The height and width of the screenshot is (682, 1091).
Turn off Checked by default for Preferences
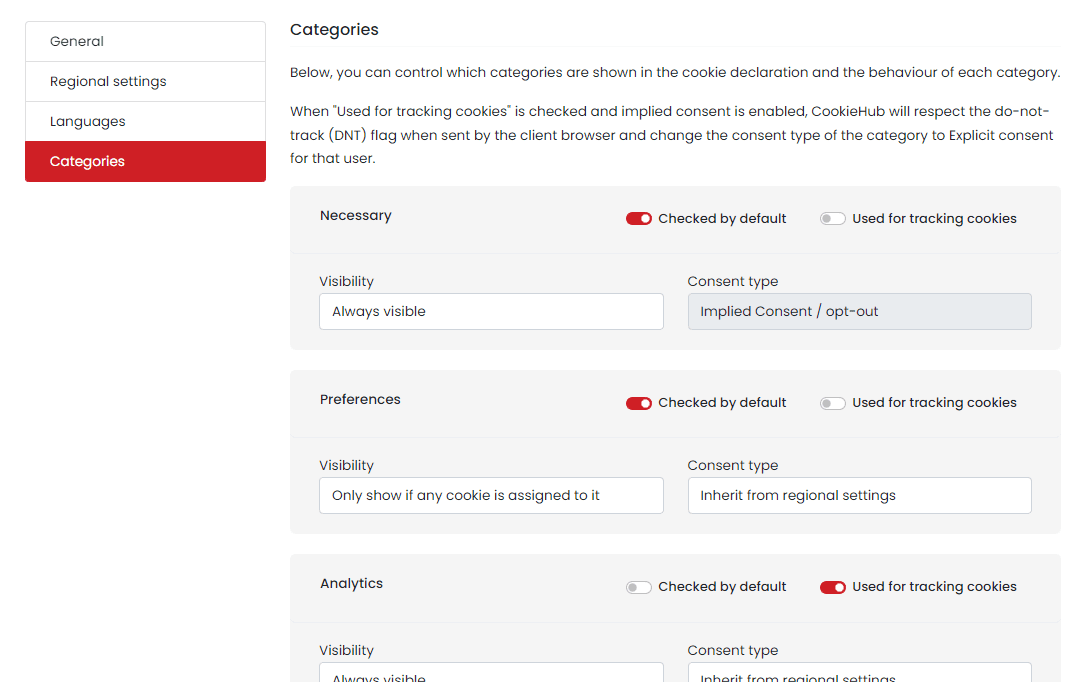[x=638, y=403]
